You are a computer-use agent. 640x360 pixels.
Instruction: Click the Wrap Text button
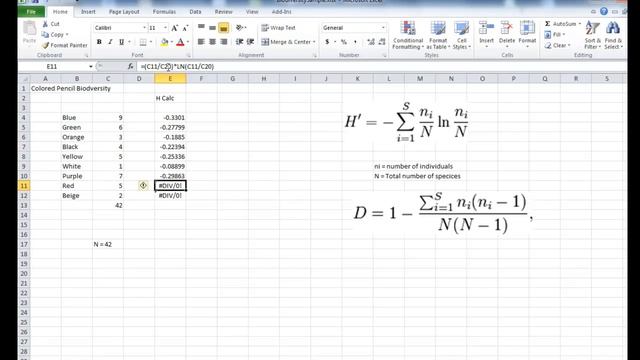pyautogui.click(x=278, y=28)
